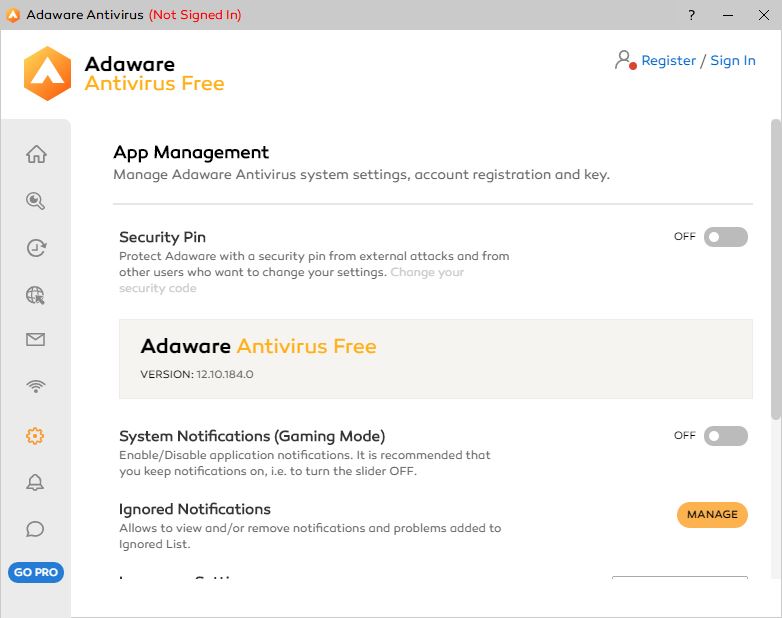The height and width of the screenshot is (618, 782).
Task: Open the Notifications bell icon
Action: 35,482
